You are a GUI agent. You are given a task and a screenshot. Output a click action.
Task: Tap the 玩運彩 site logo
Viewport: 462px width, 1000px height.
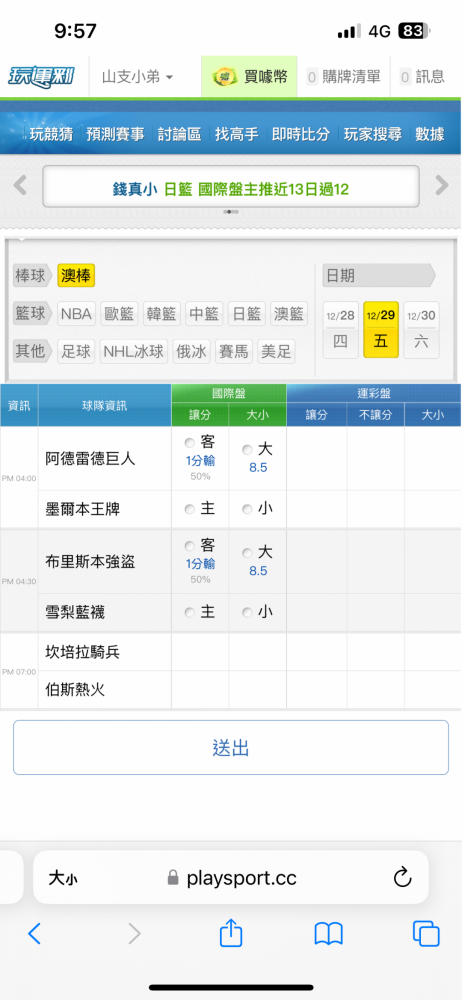pos(41,77)
